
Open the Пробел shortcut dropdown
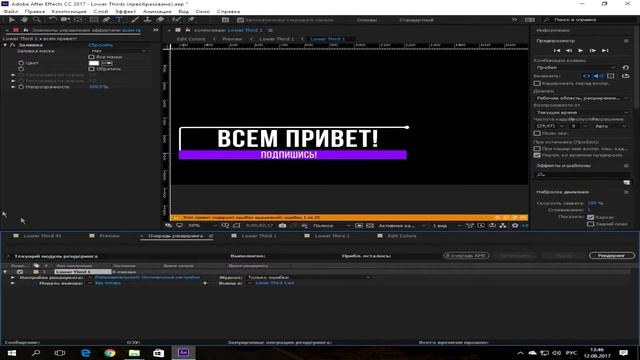pos(576,67)
